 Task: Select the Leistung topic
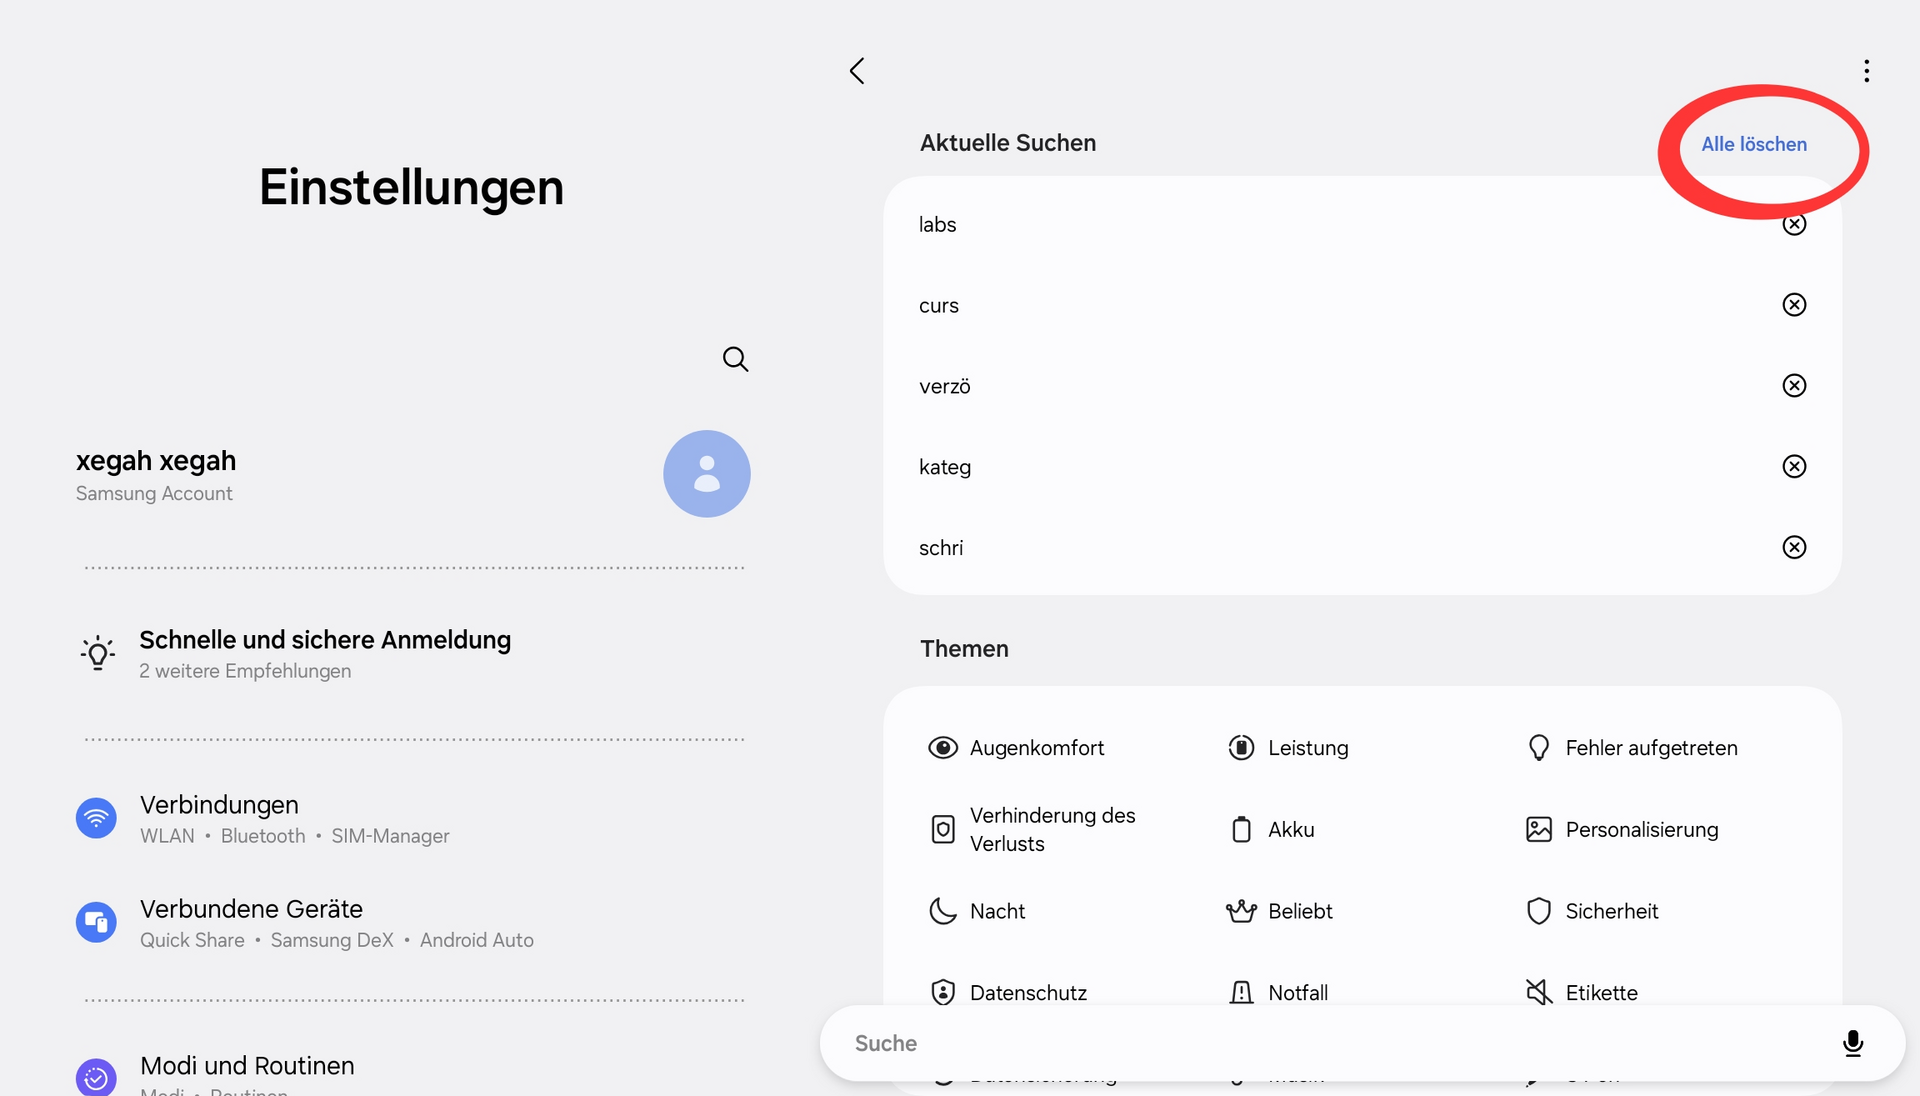coord(1307,748)
